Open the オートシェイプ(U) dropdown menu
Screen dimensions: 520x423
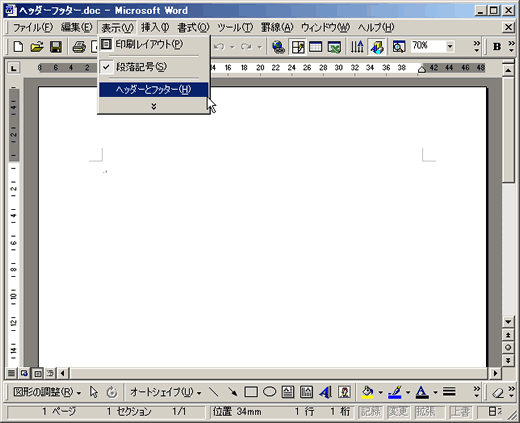(165, 392)
